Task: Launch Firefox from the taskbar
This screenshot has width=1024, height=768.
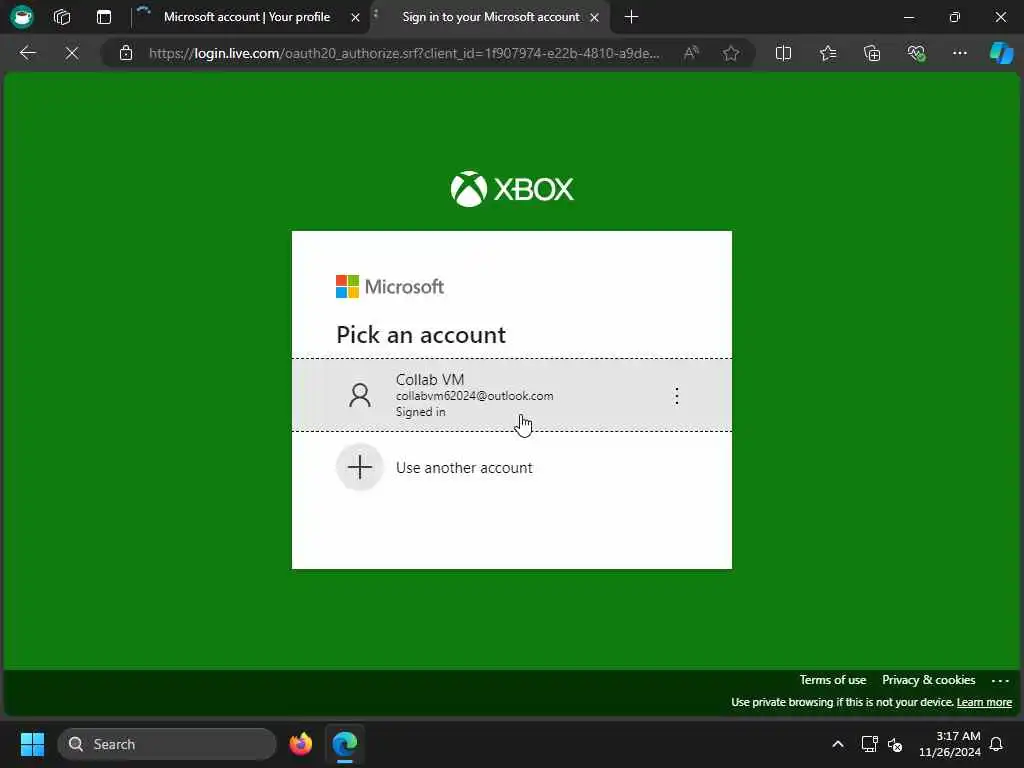Action: (x=301, y=744)
